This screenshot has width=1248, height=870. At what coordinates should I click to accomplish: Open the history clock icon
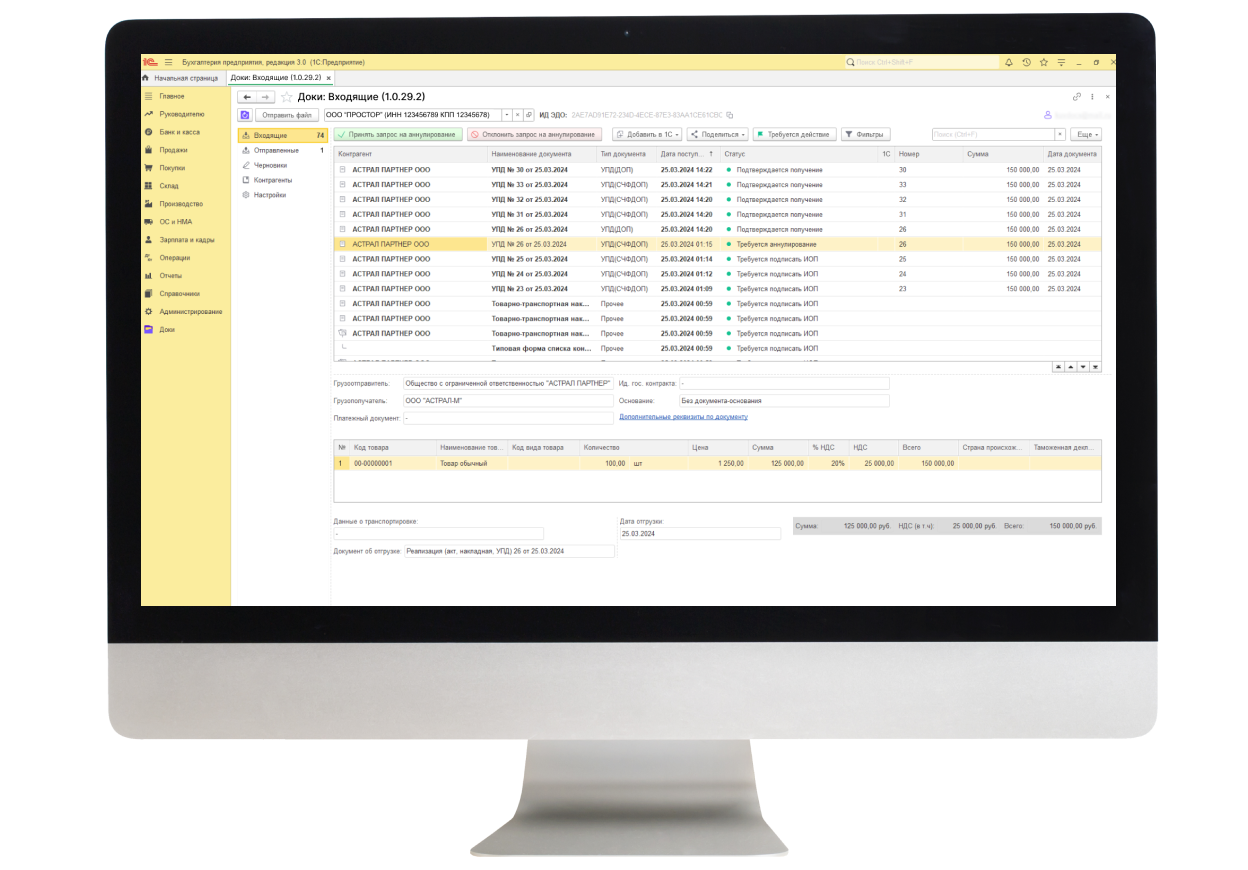point(1026,62)
